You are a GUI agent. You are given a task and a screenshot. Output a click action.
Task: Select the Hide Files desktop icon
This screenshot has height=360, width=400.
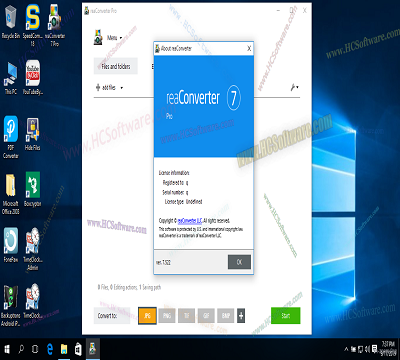33,134
